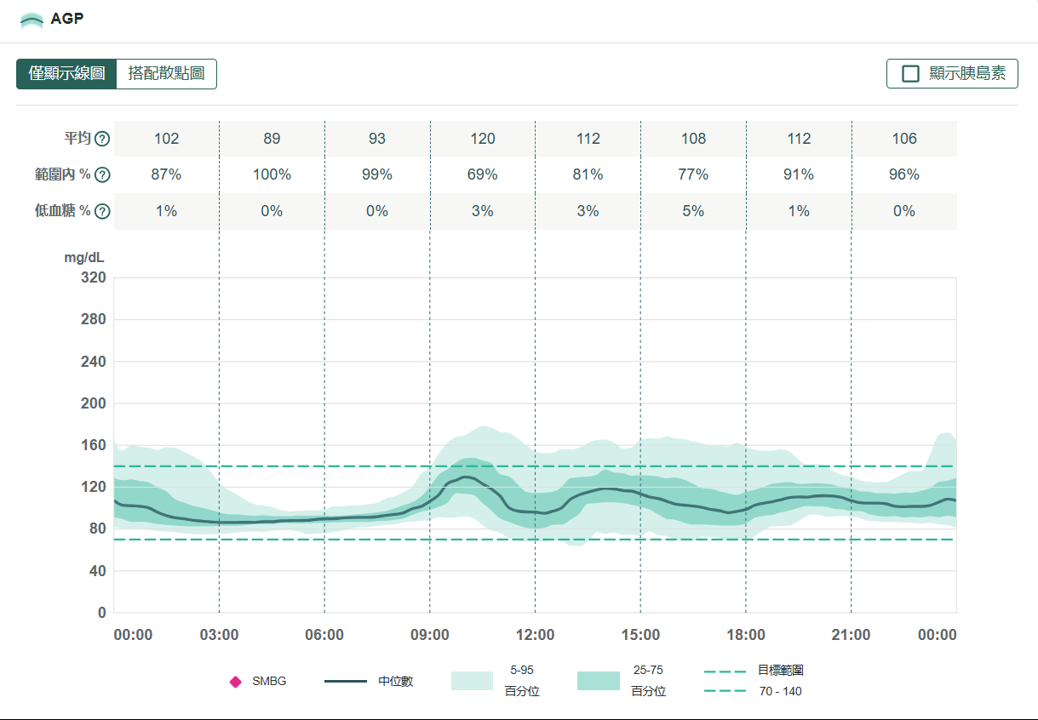Click the pink SMBG diamond legend marker
Screen dimensions: 1038x720
tap(236, 682)
